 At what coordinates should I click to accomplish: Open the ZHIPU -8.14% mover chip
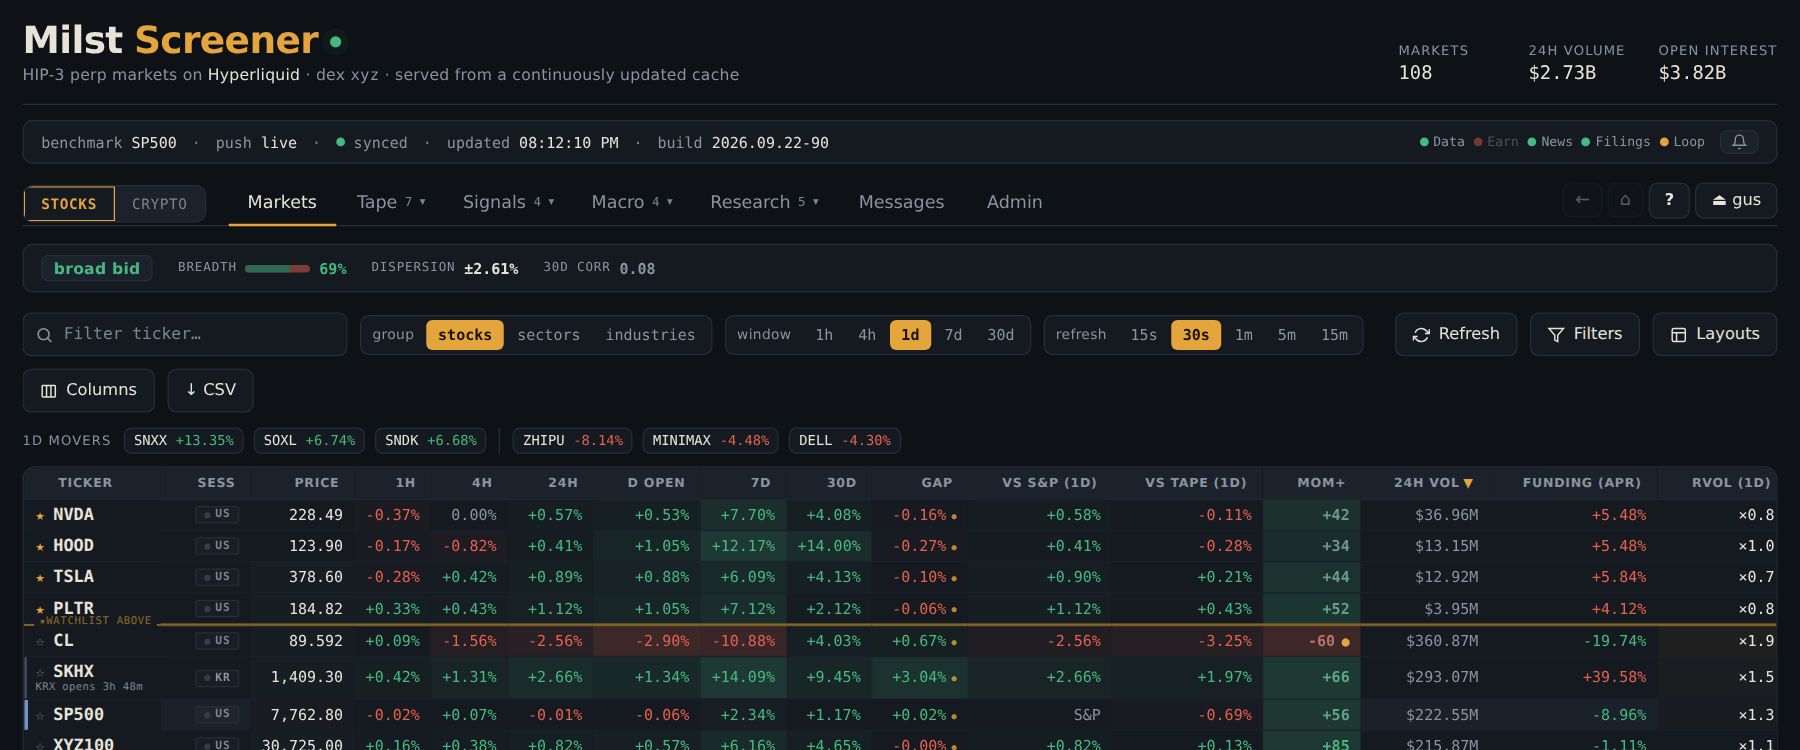573,441
